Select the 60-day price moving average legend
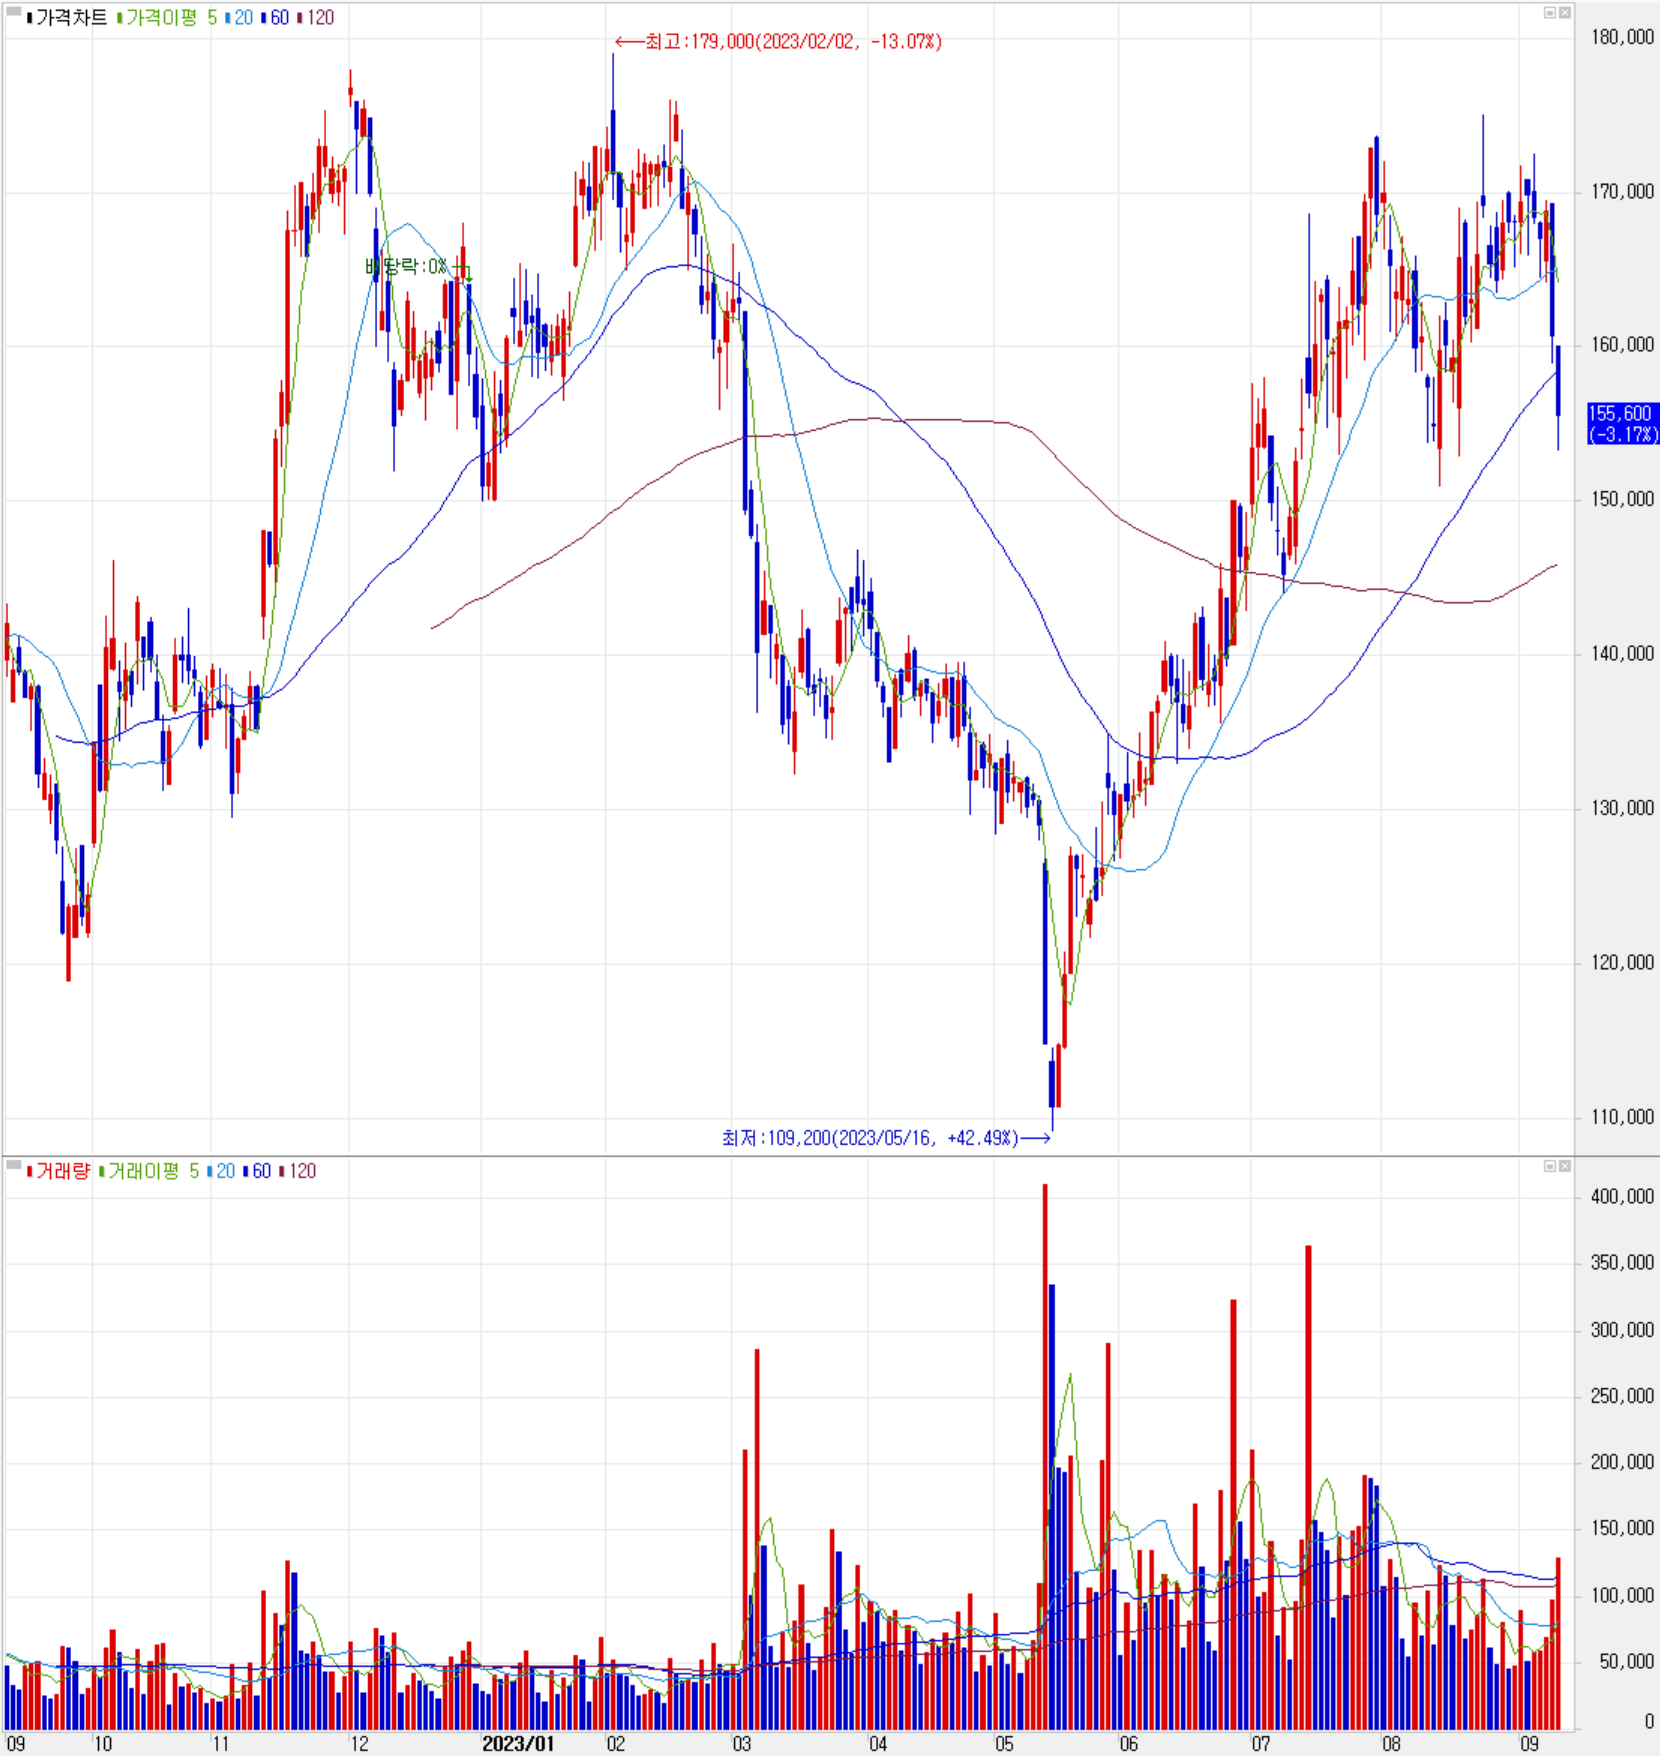 (275, 18)
